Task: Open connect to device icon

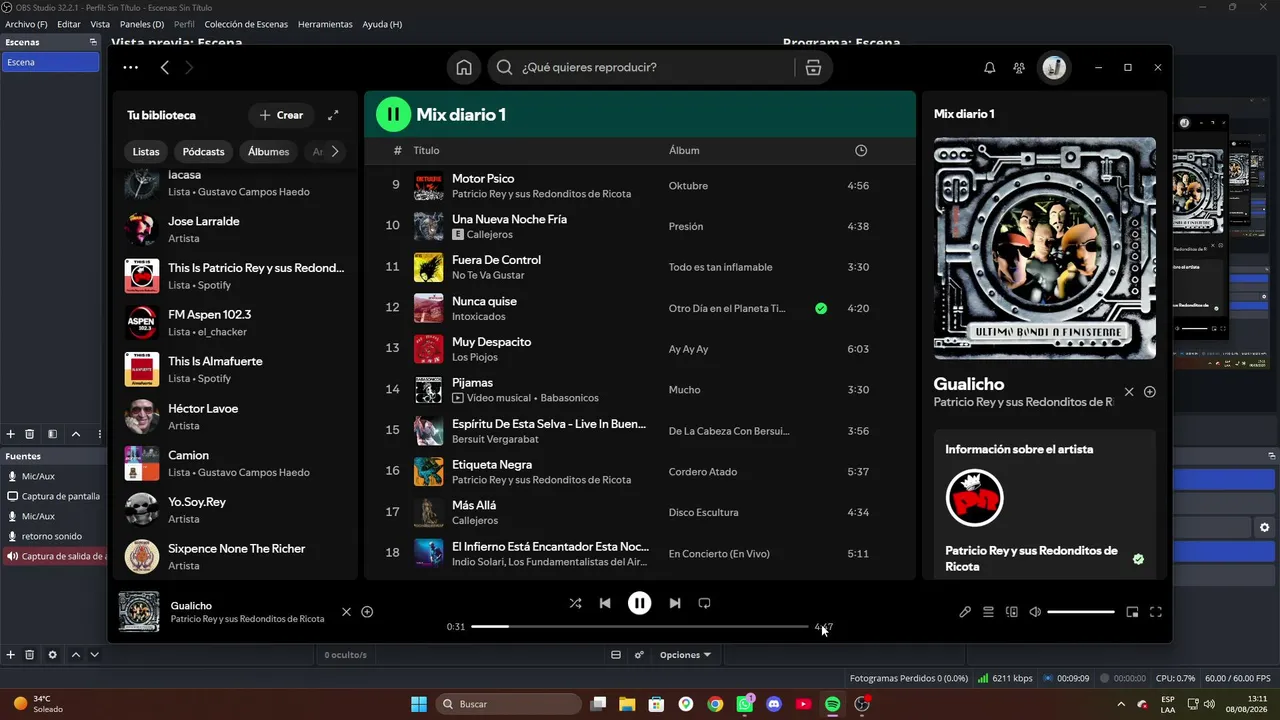Action: [x=1011, y=612]
